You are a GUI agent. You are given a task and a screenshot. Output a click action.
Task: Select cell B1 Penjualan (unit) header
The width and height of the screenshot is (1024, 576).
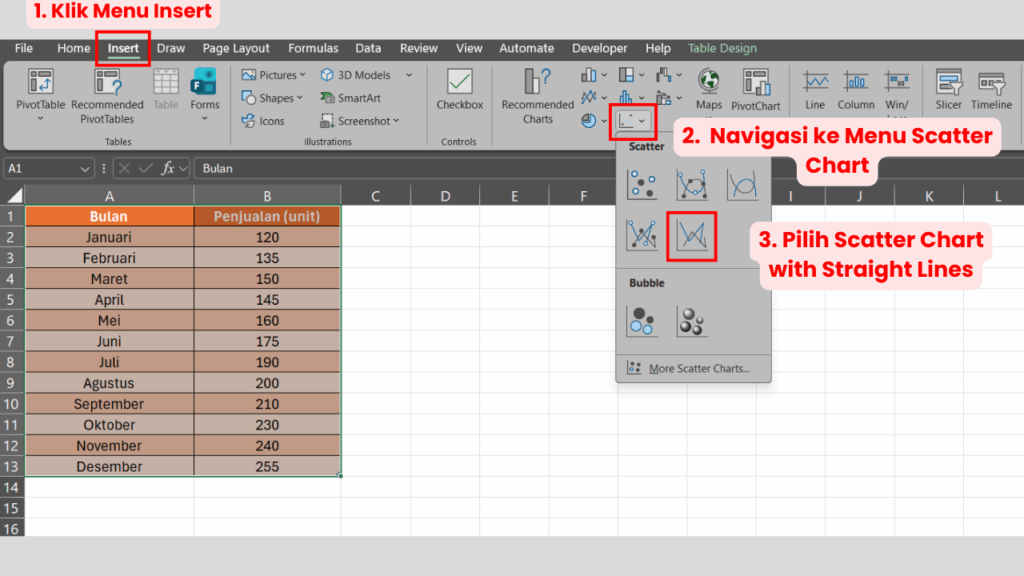(x=267, y=217)
